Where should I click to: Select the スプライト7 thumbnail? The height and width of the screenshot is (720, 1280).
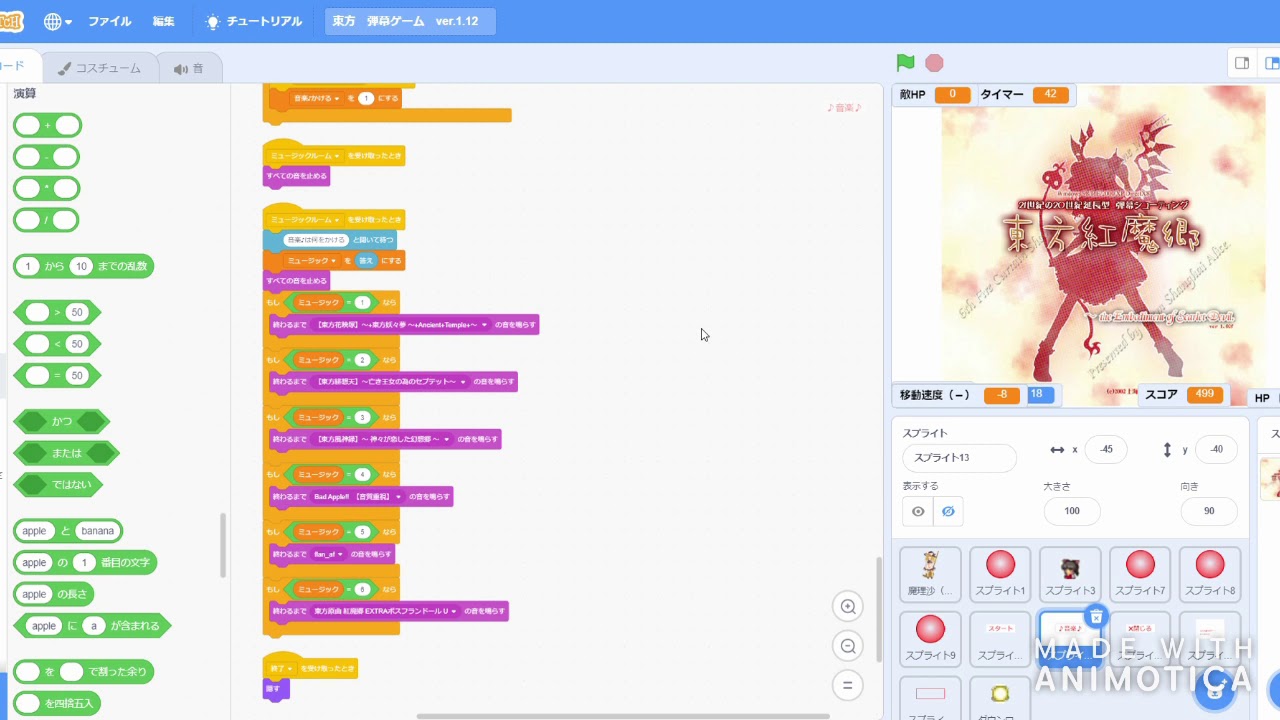click(x=1140, y=575)
